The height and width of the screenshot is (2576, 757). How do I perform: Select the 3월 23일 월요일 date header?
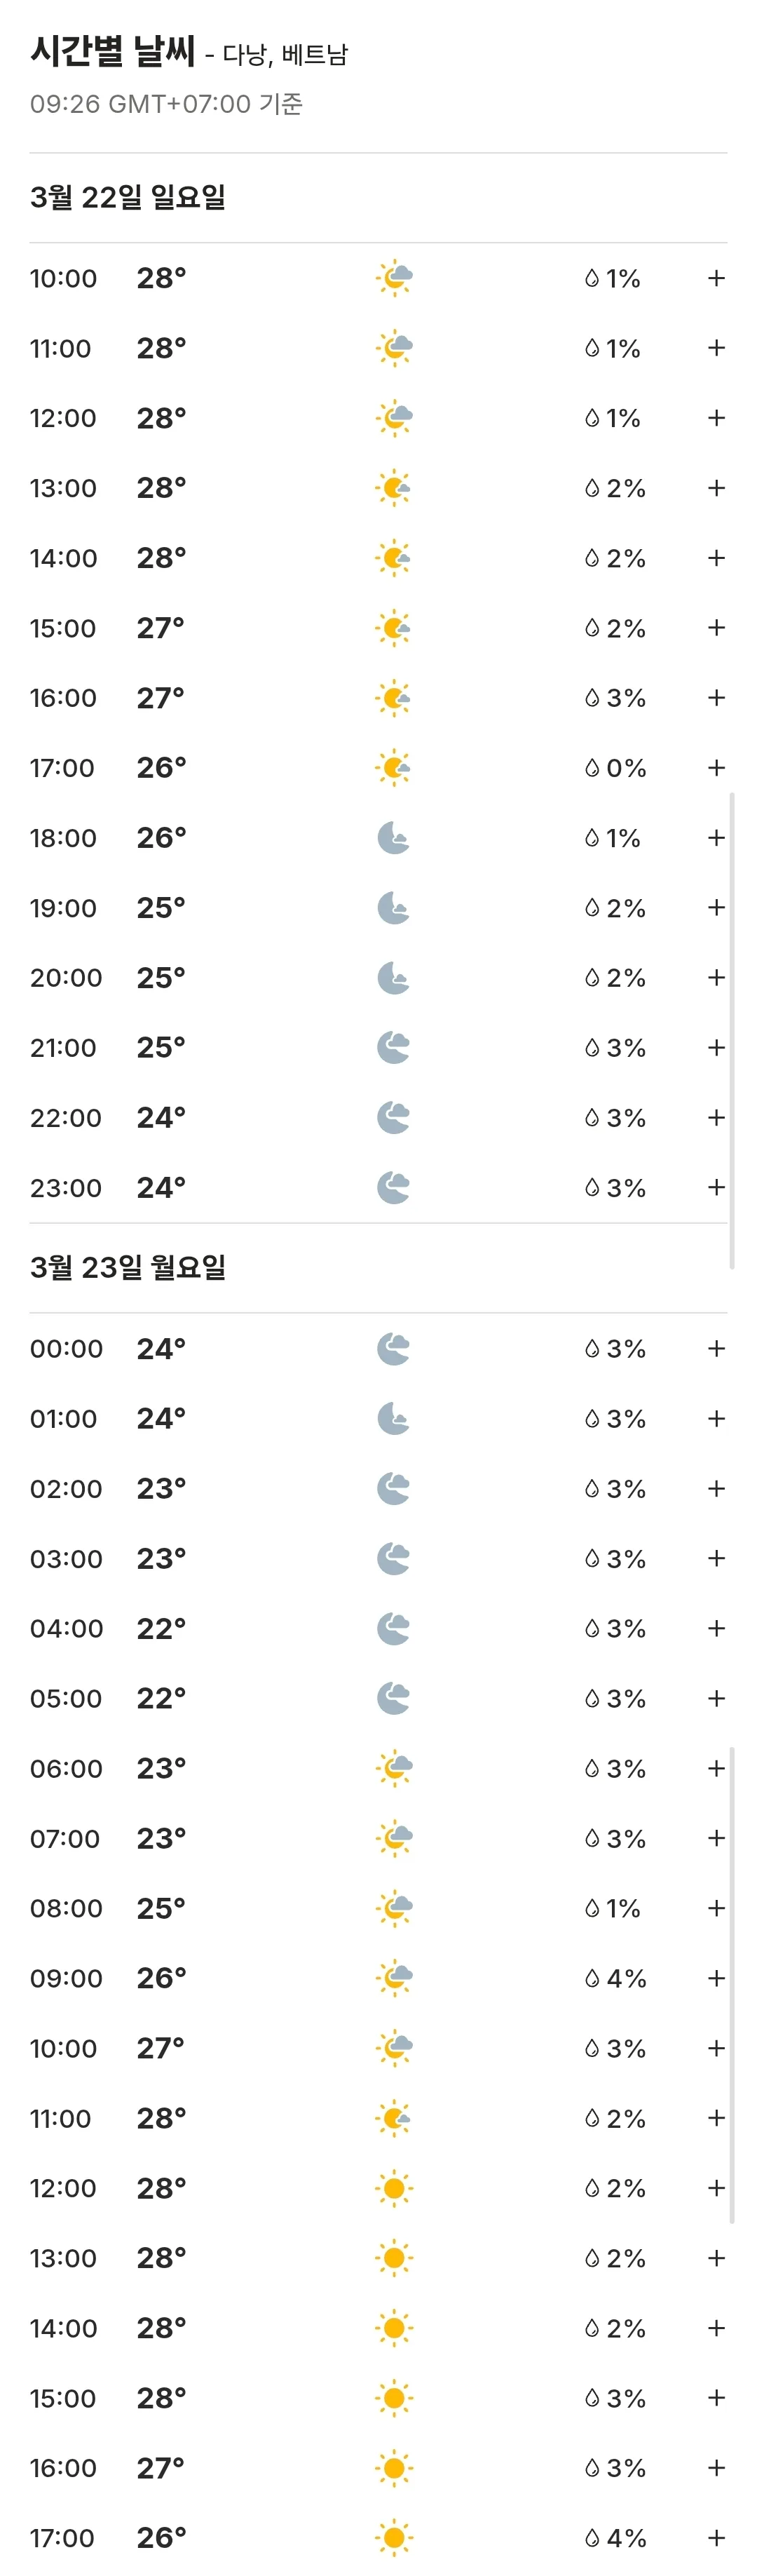128,1268
